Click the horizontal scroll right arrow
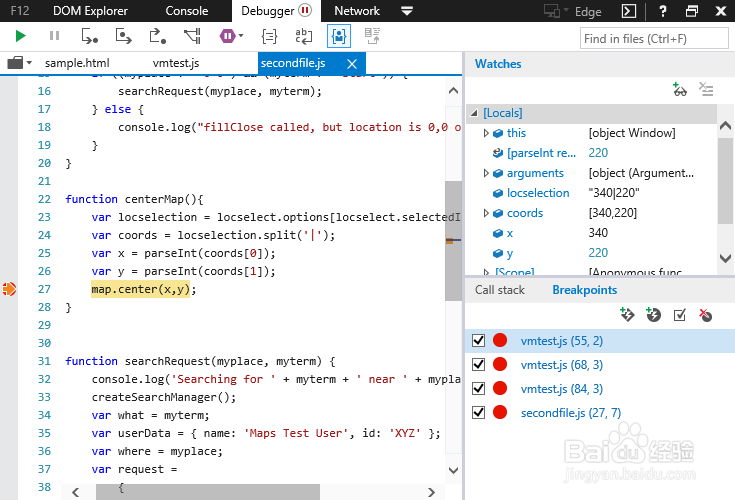The width and height of the screenshot is (735, 500). click(x=431, y=492)
